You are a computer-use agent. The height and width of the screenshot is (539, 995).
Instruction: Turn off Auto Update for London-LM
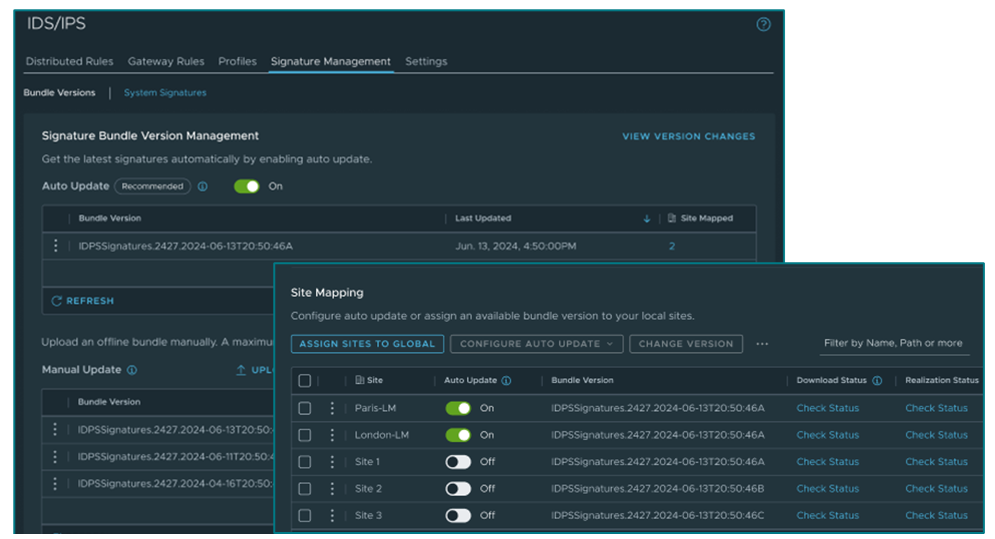click(458, 435)
